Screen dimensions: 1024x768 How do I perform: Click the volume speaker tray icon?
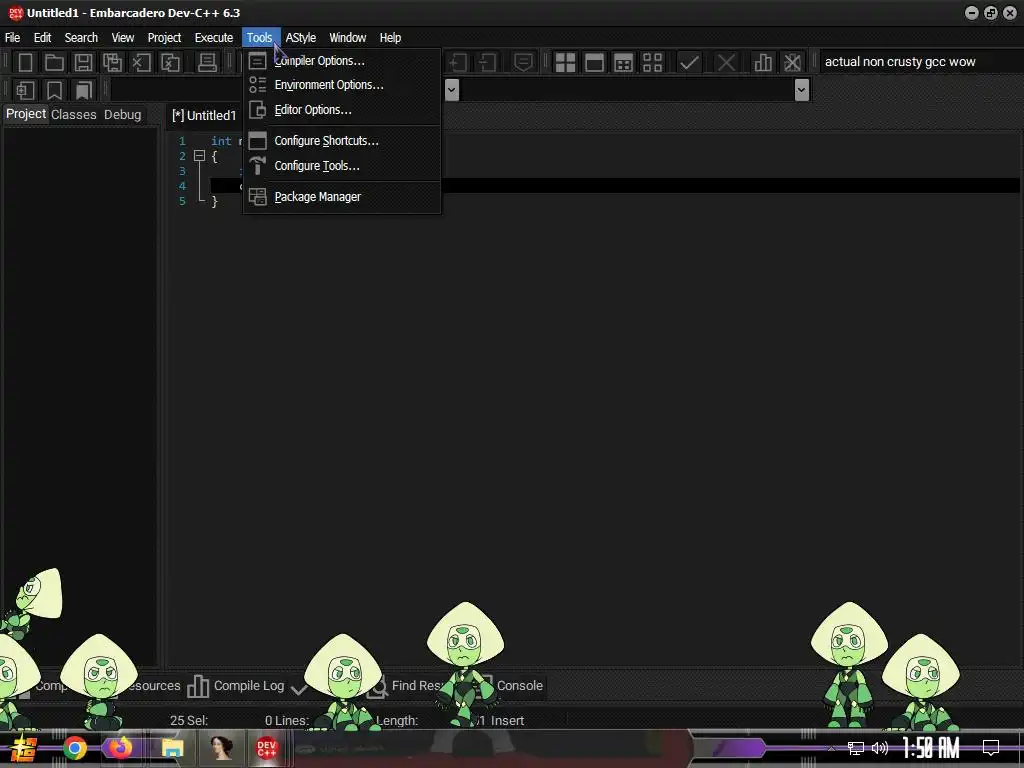pos(880,748)
